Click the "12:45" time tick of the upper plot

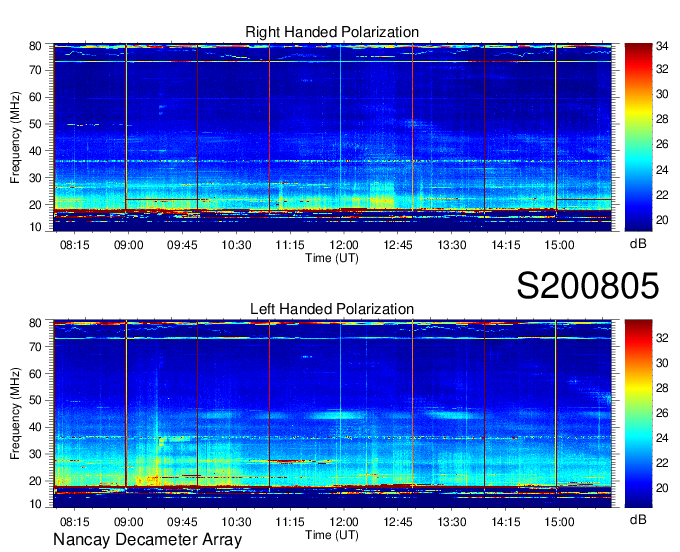[398, 245]
